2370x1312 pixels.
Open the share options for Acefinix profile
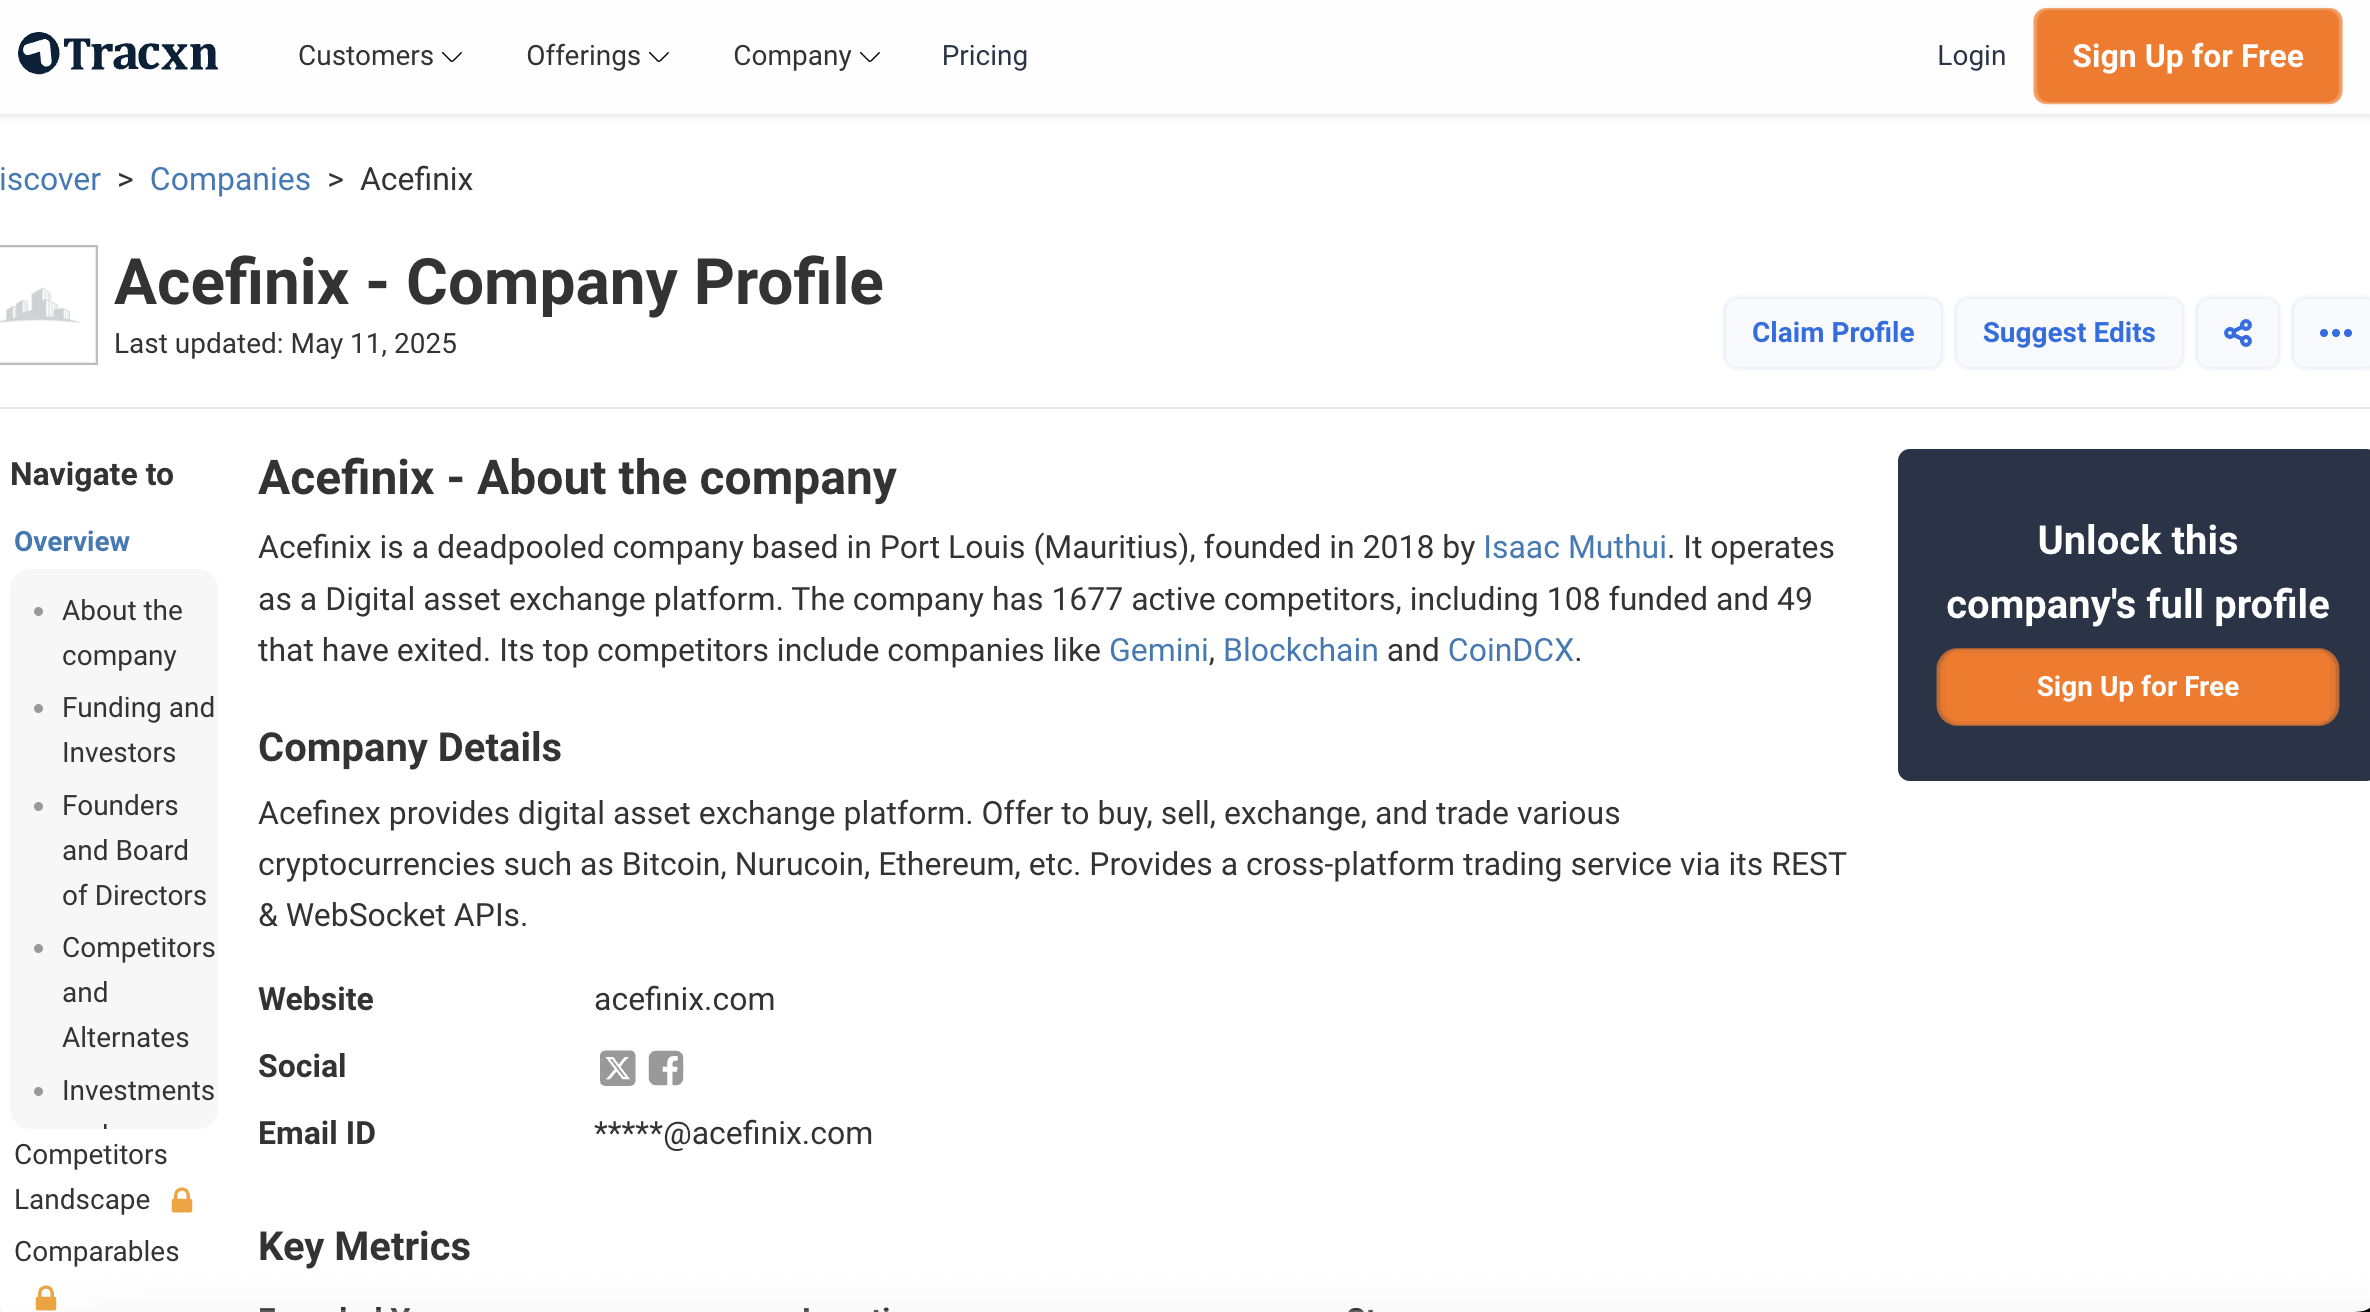click(2237, 332)
